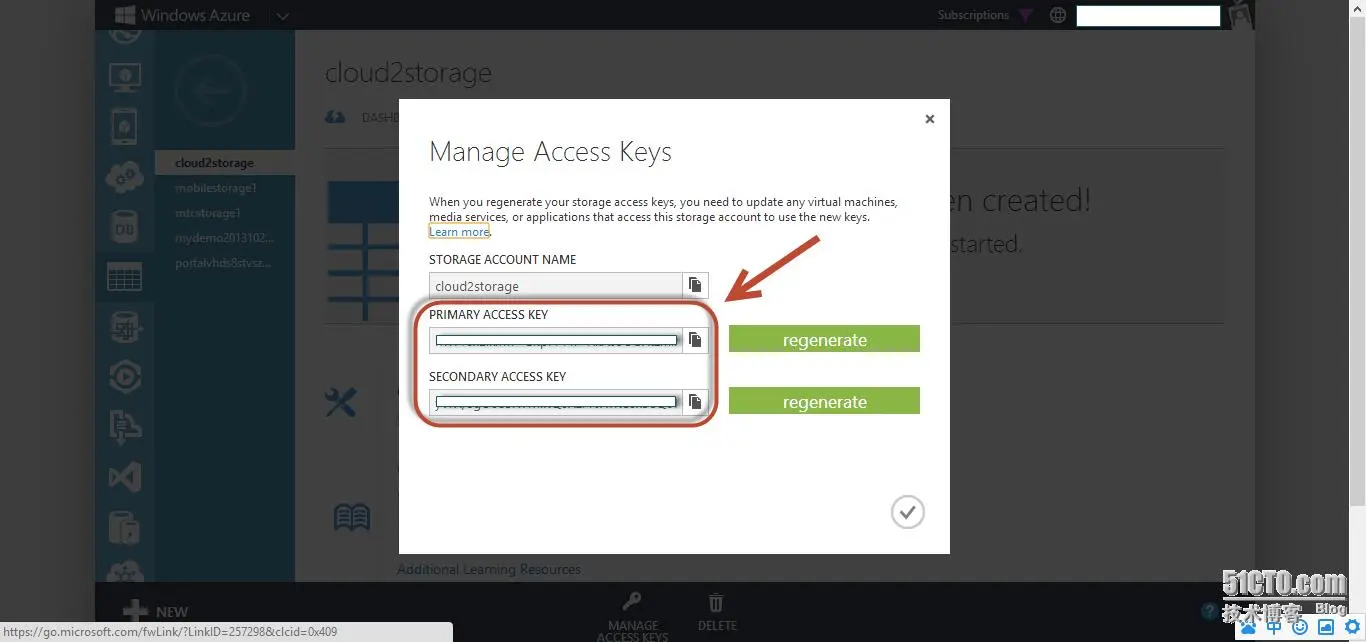Open the Subscriptions filter
Screen dimensions: 1366x642
(985, 15)
